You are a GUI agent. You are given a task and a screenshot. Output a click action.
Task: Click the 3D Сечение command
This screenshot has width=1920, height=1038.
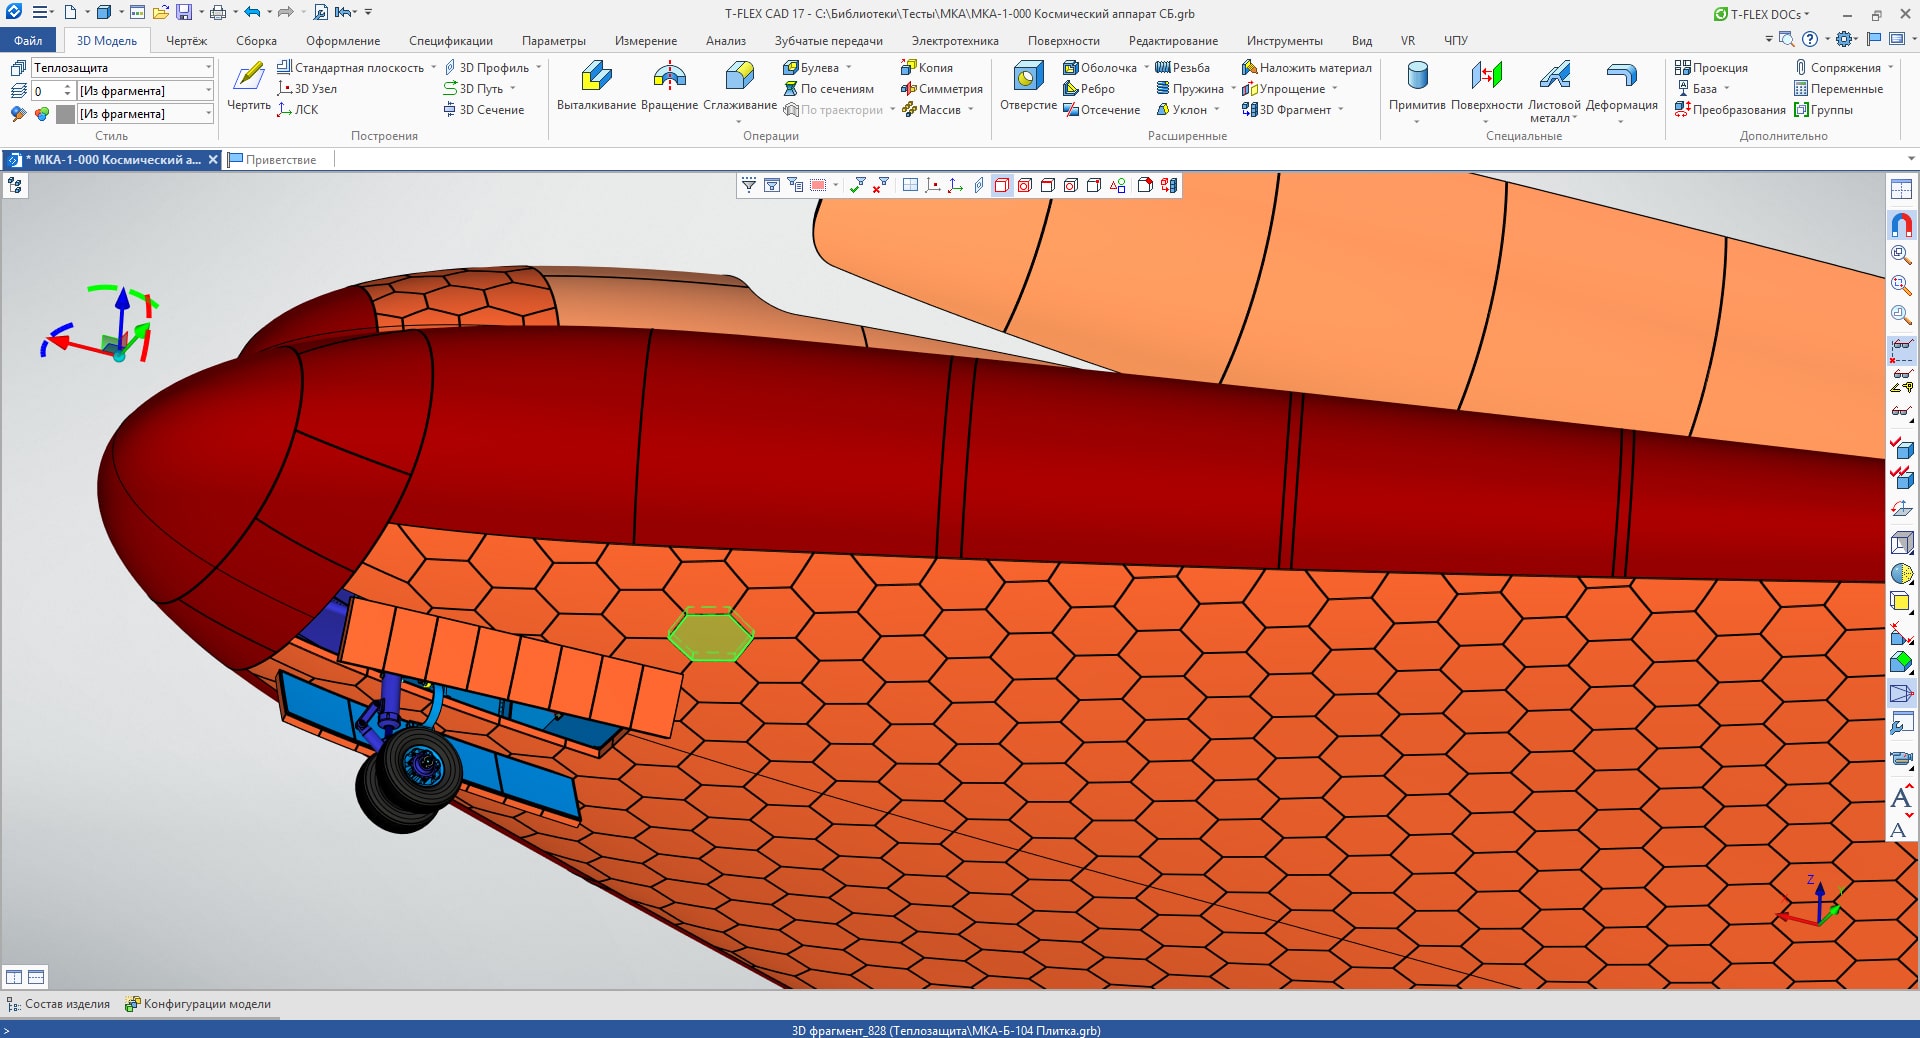pyautogui.click(x=483, y=110)
